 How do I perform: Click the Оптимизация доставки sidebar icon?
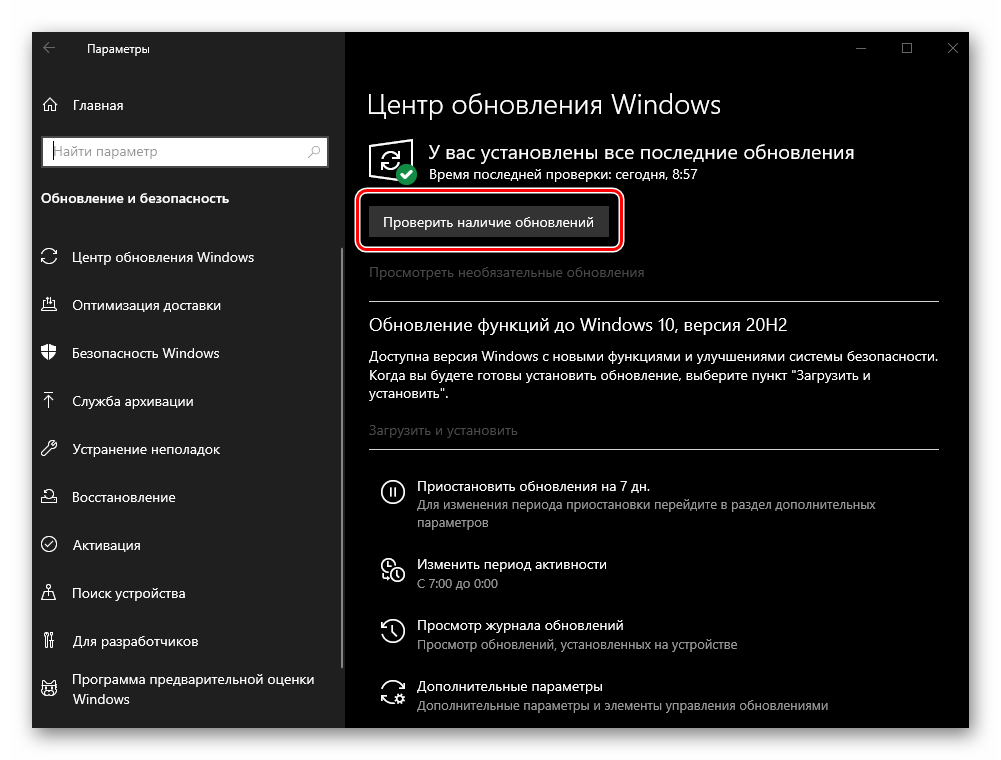pyautogui.click(x=49, y=305)
